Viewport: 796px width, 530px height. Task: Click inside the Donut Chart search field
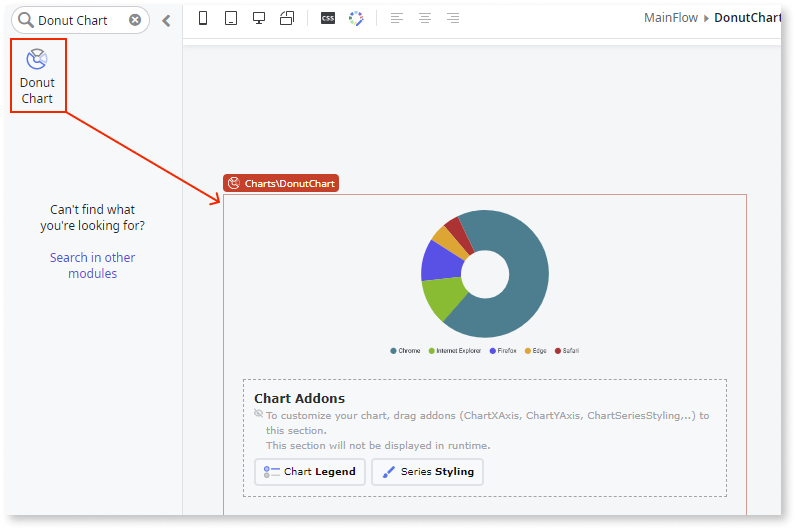coord(80,20)
